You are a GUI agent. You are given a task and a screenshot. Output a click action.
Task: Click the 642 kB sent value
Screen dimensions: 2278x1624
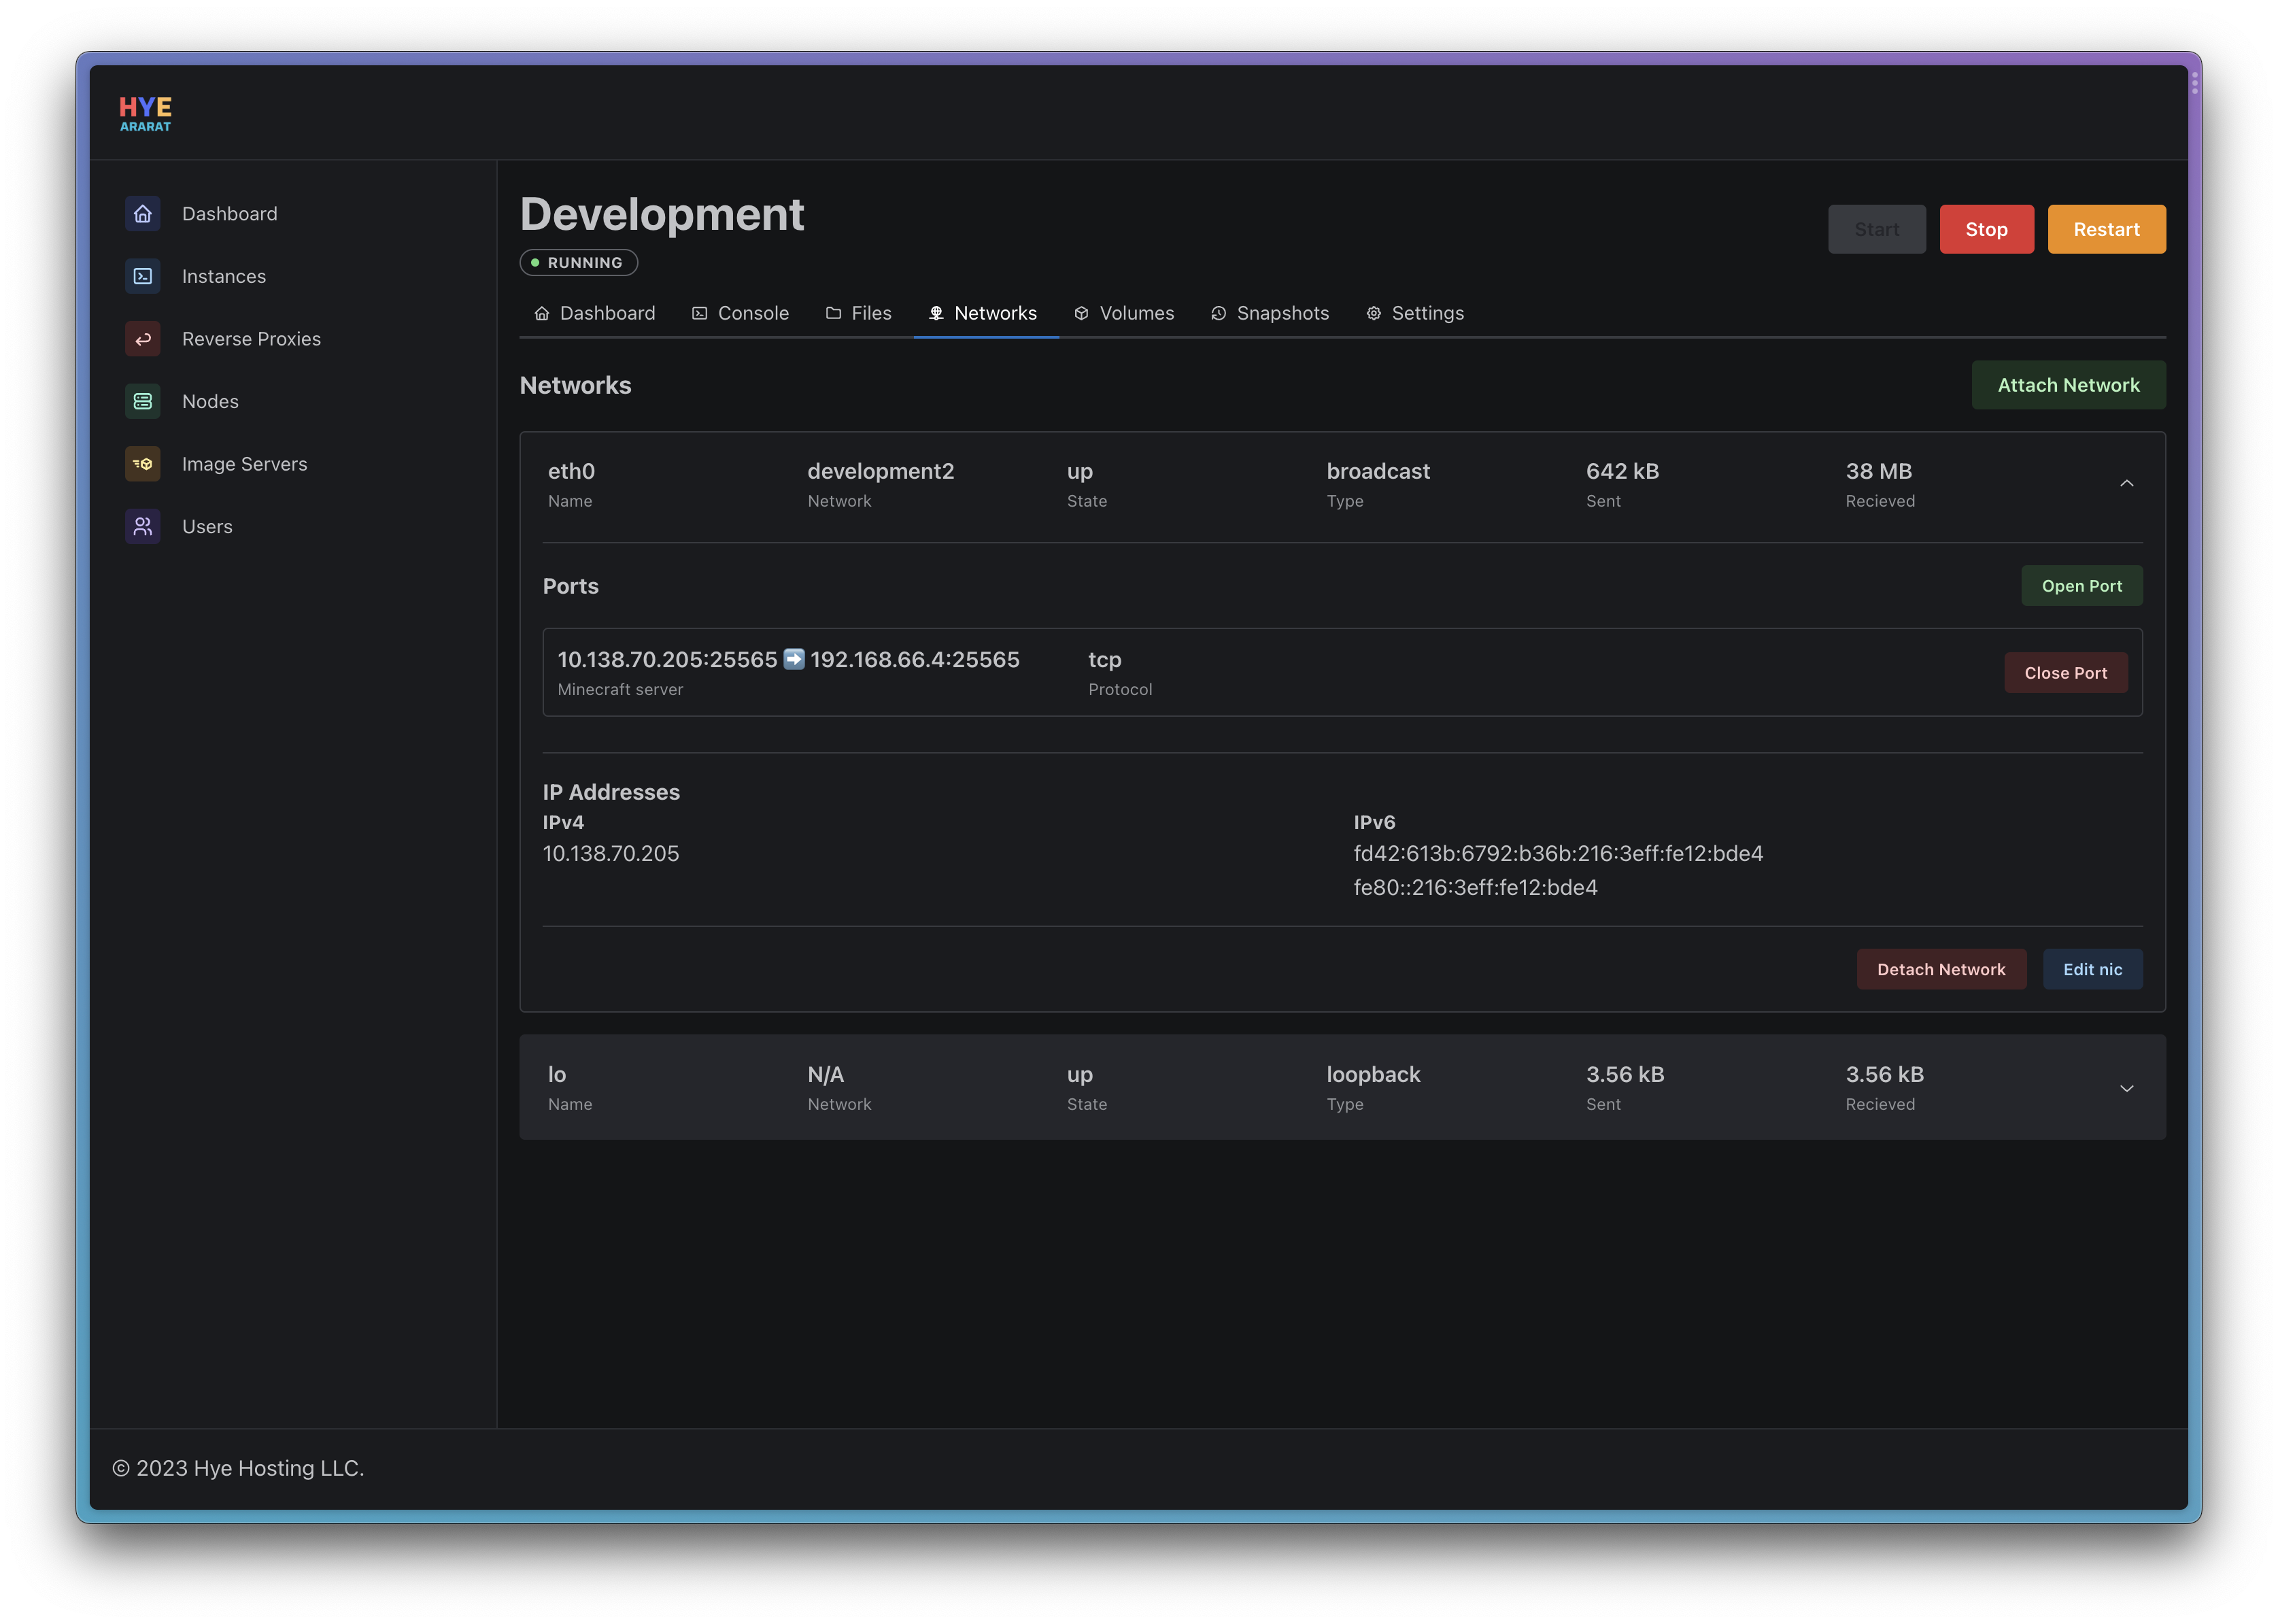[x=1622, y=471]
